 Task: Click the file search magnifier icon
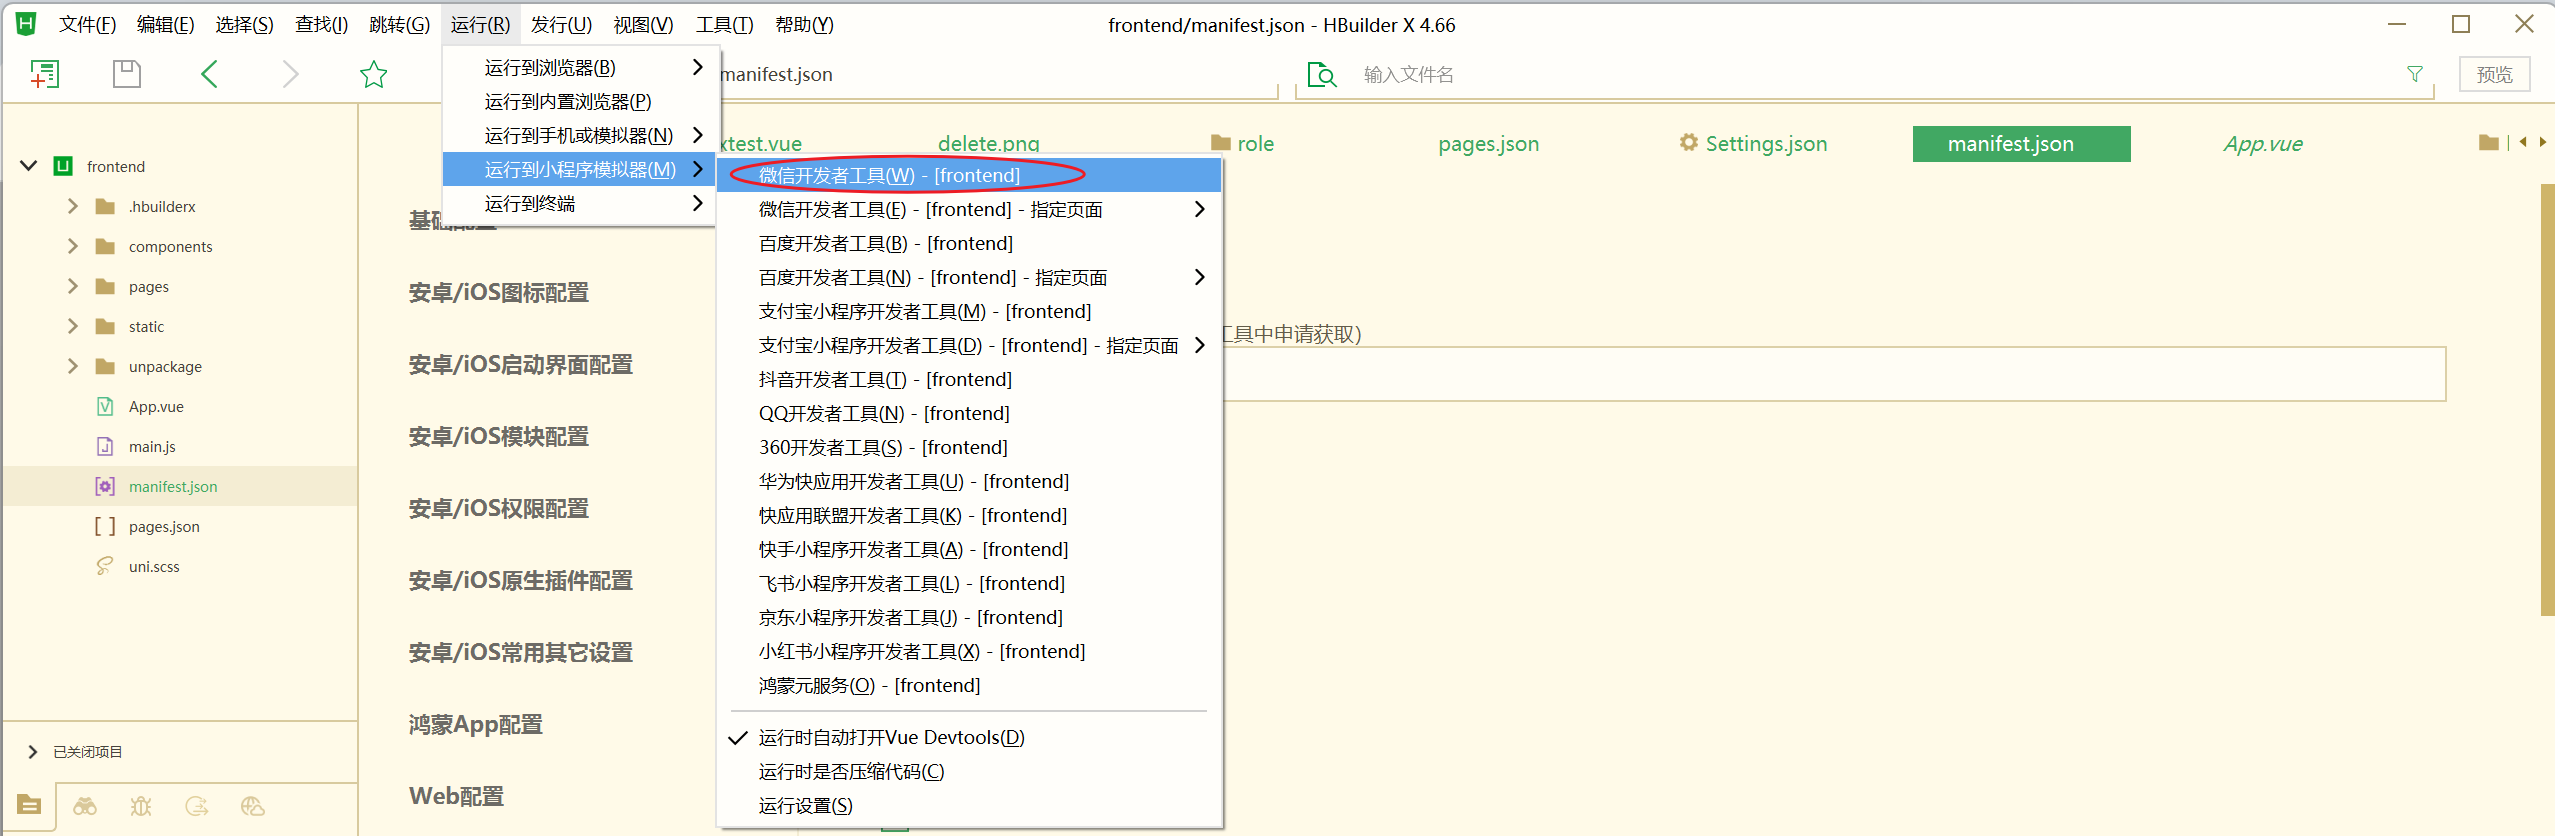pyautogui.click(x=1322, y=75)
